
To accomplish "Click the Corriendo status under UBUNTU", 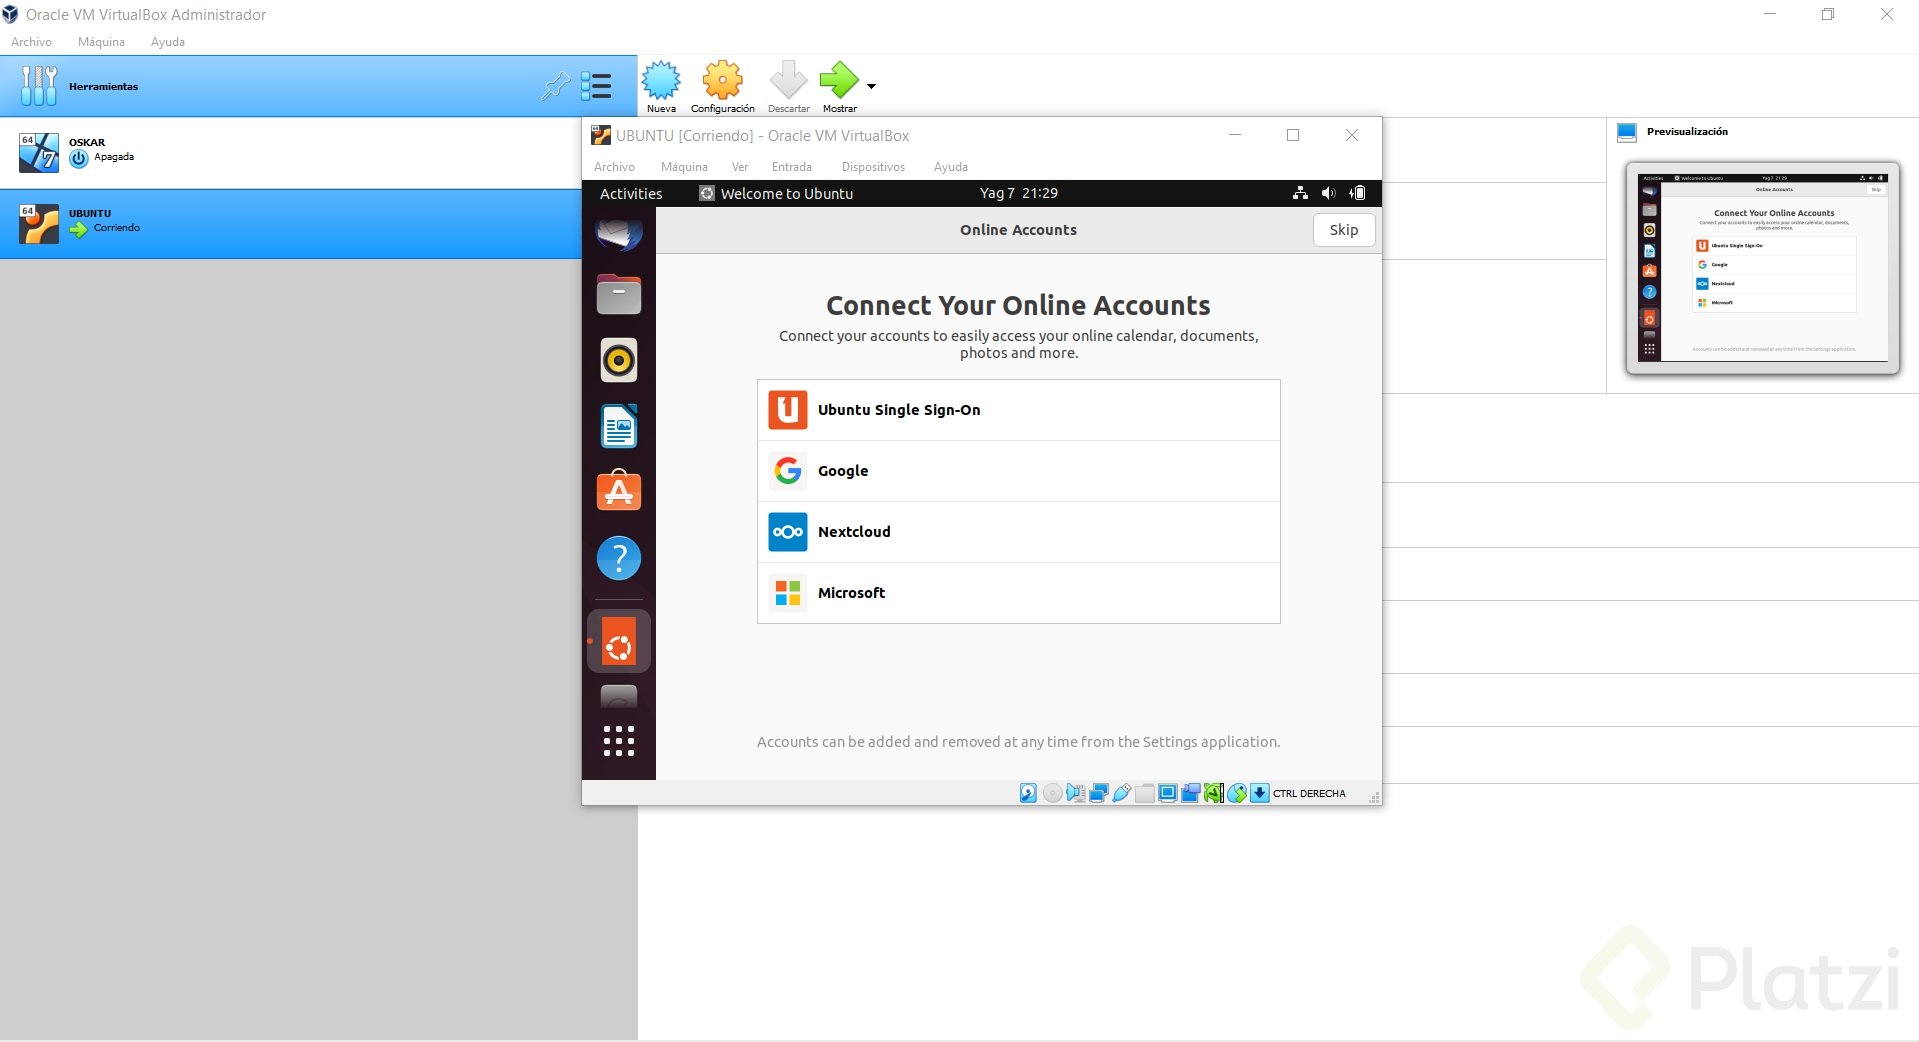I will coord(116,228).
